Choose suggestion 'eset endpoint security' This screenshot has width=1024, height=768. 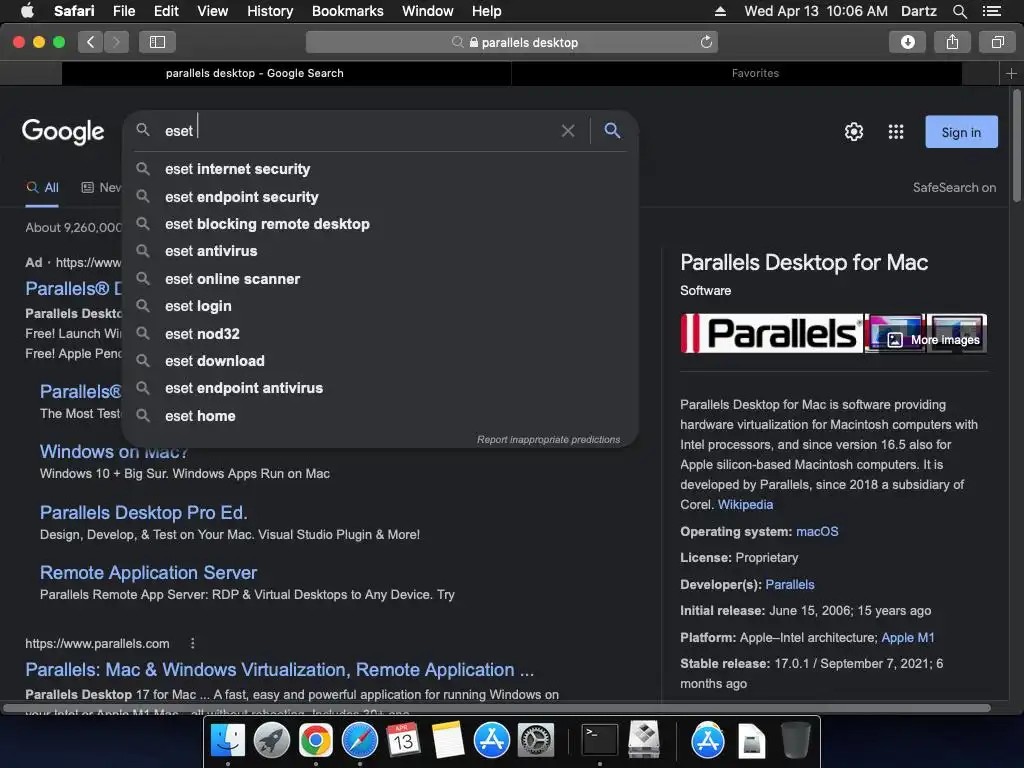coord(380,197)
